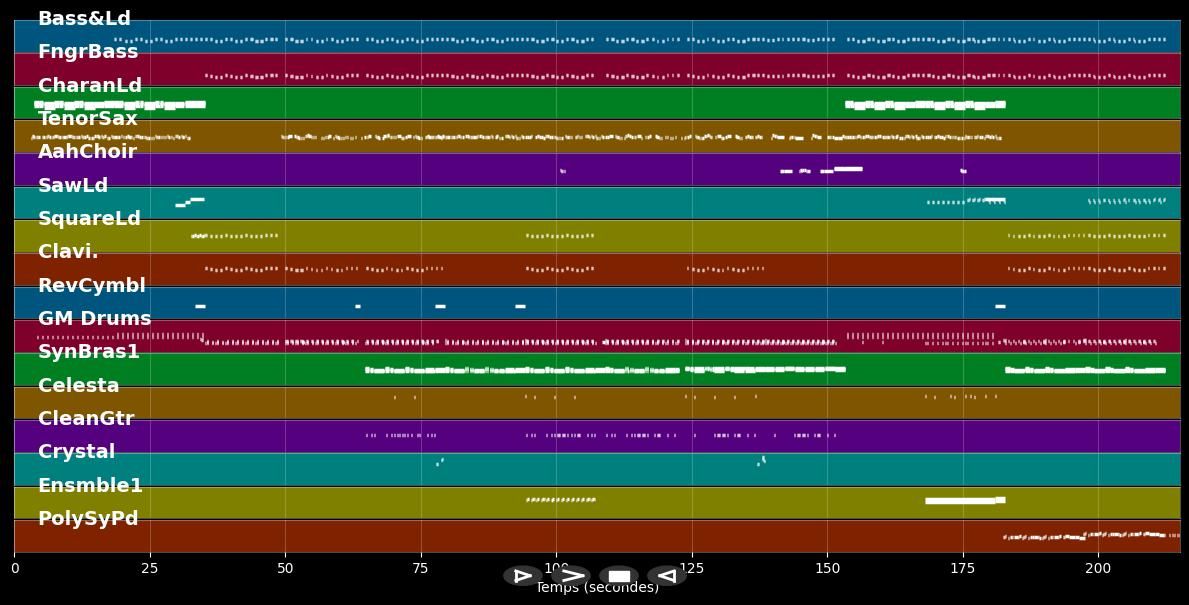Select the GM Drums track label
Viewport: 1189px width, 605px height.
[94, 318]
